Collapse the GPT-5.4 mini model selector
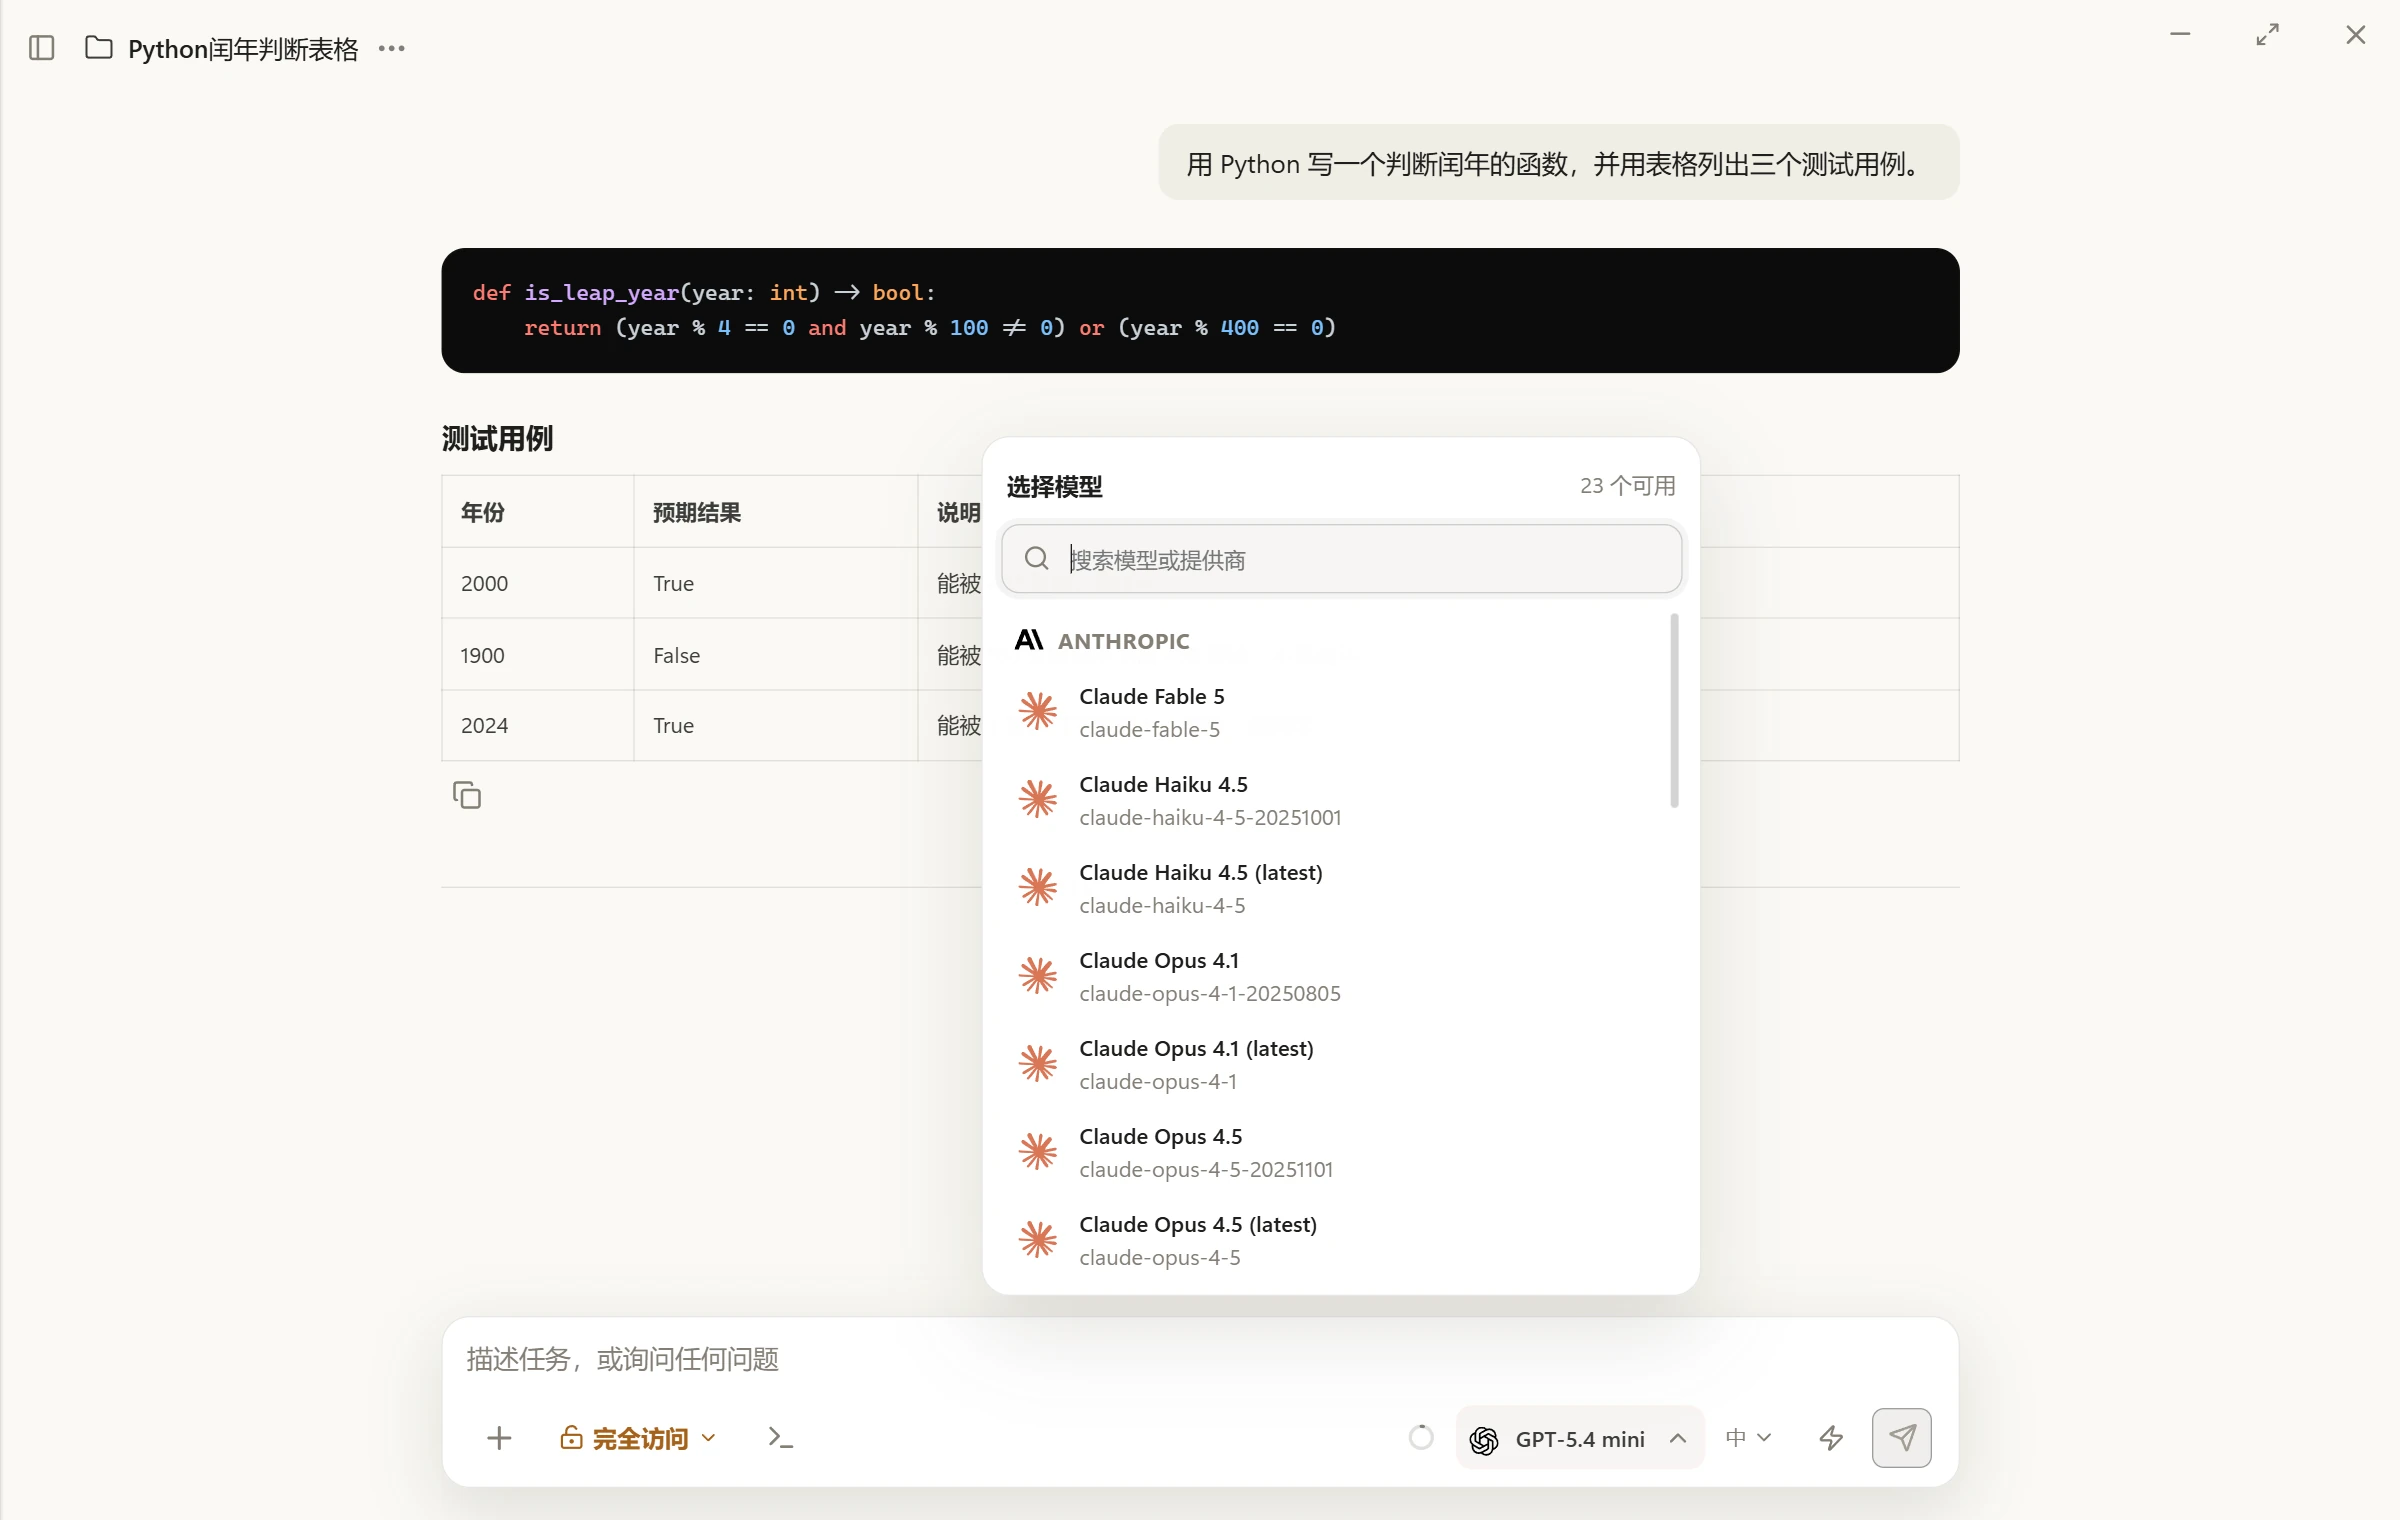 click(x=1580, y=1438)
